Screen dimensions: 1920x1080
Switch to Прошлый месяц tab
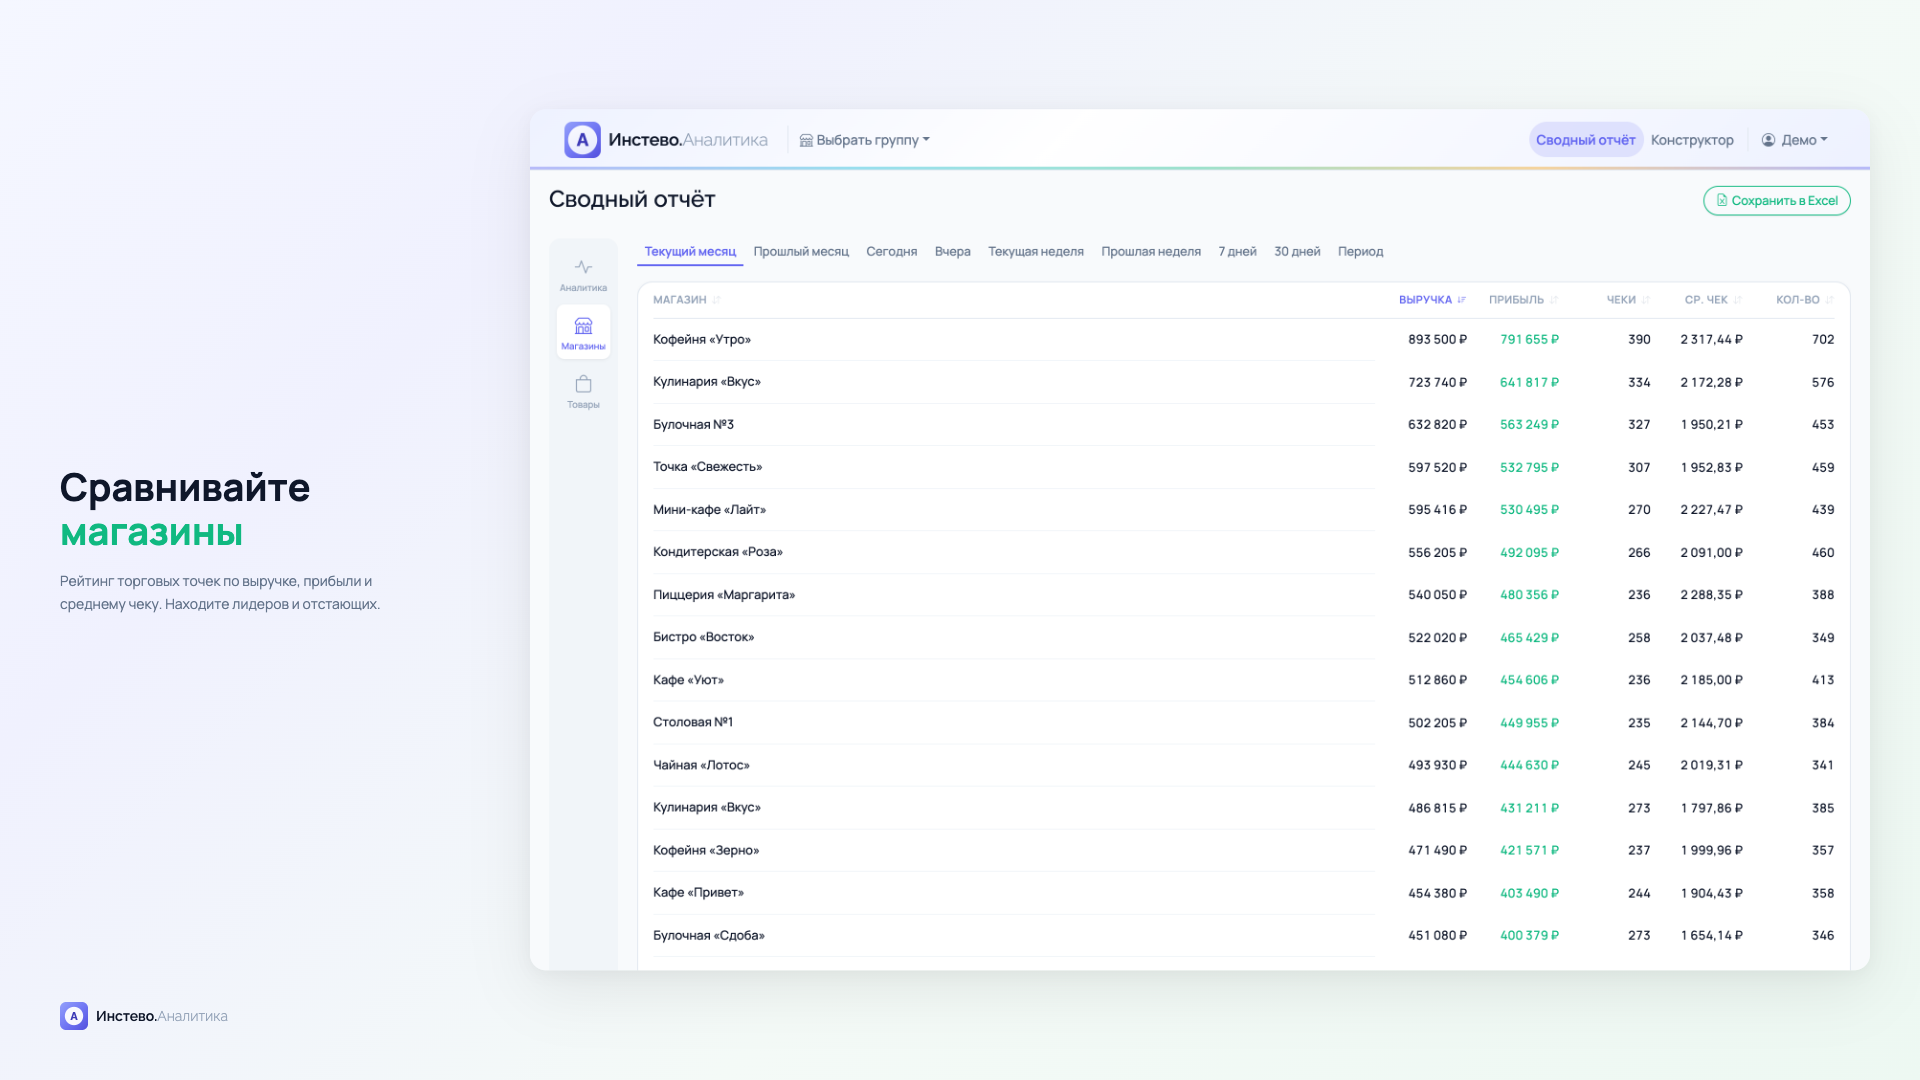click(x=801, y=252)
